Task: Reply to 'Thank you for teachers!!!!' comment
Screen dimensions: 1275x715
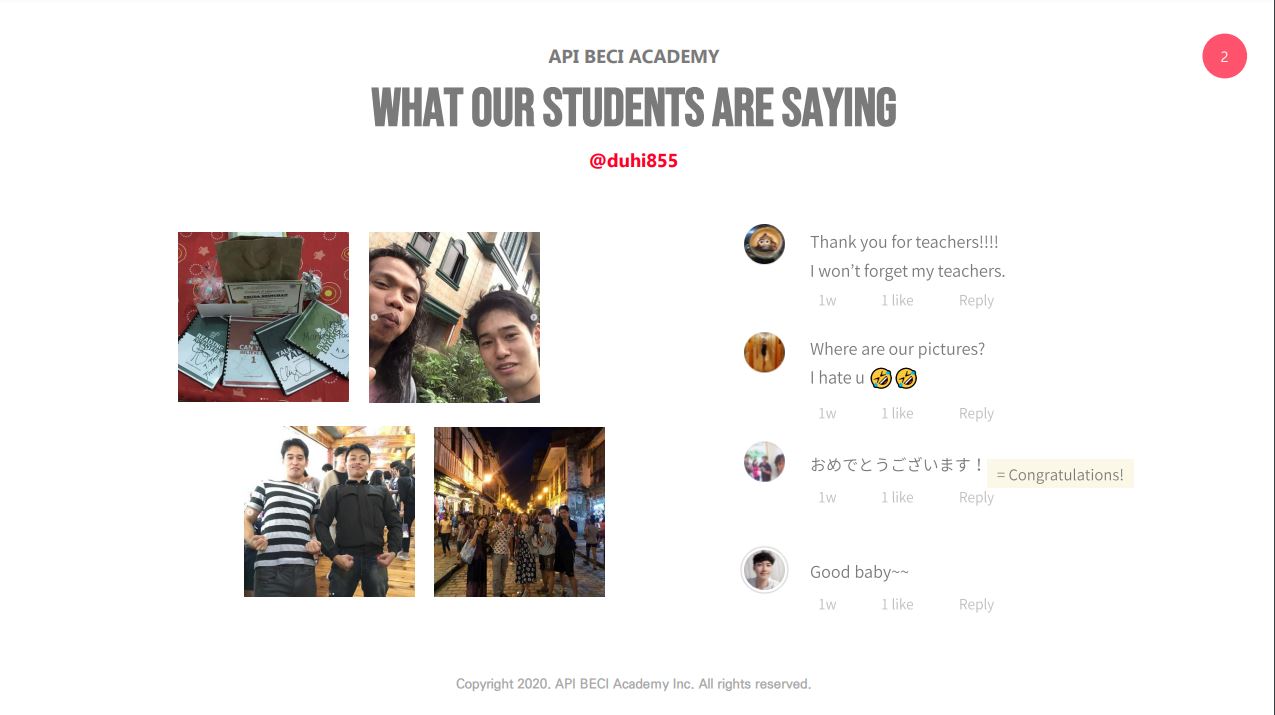Action: coord(976,300)
